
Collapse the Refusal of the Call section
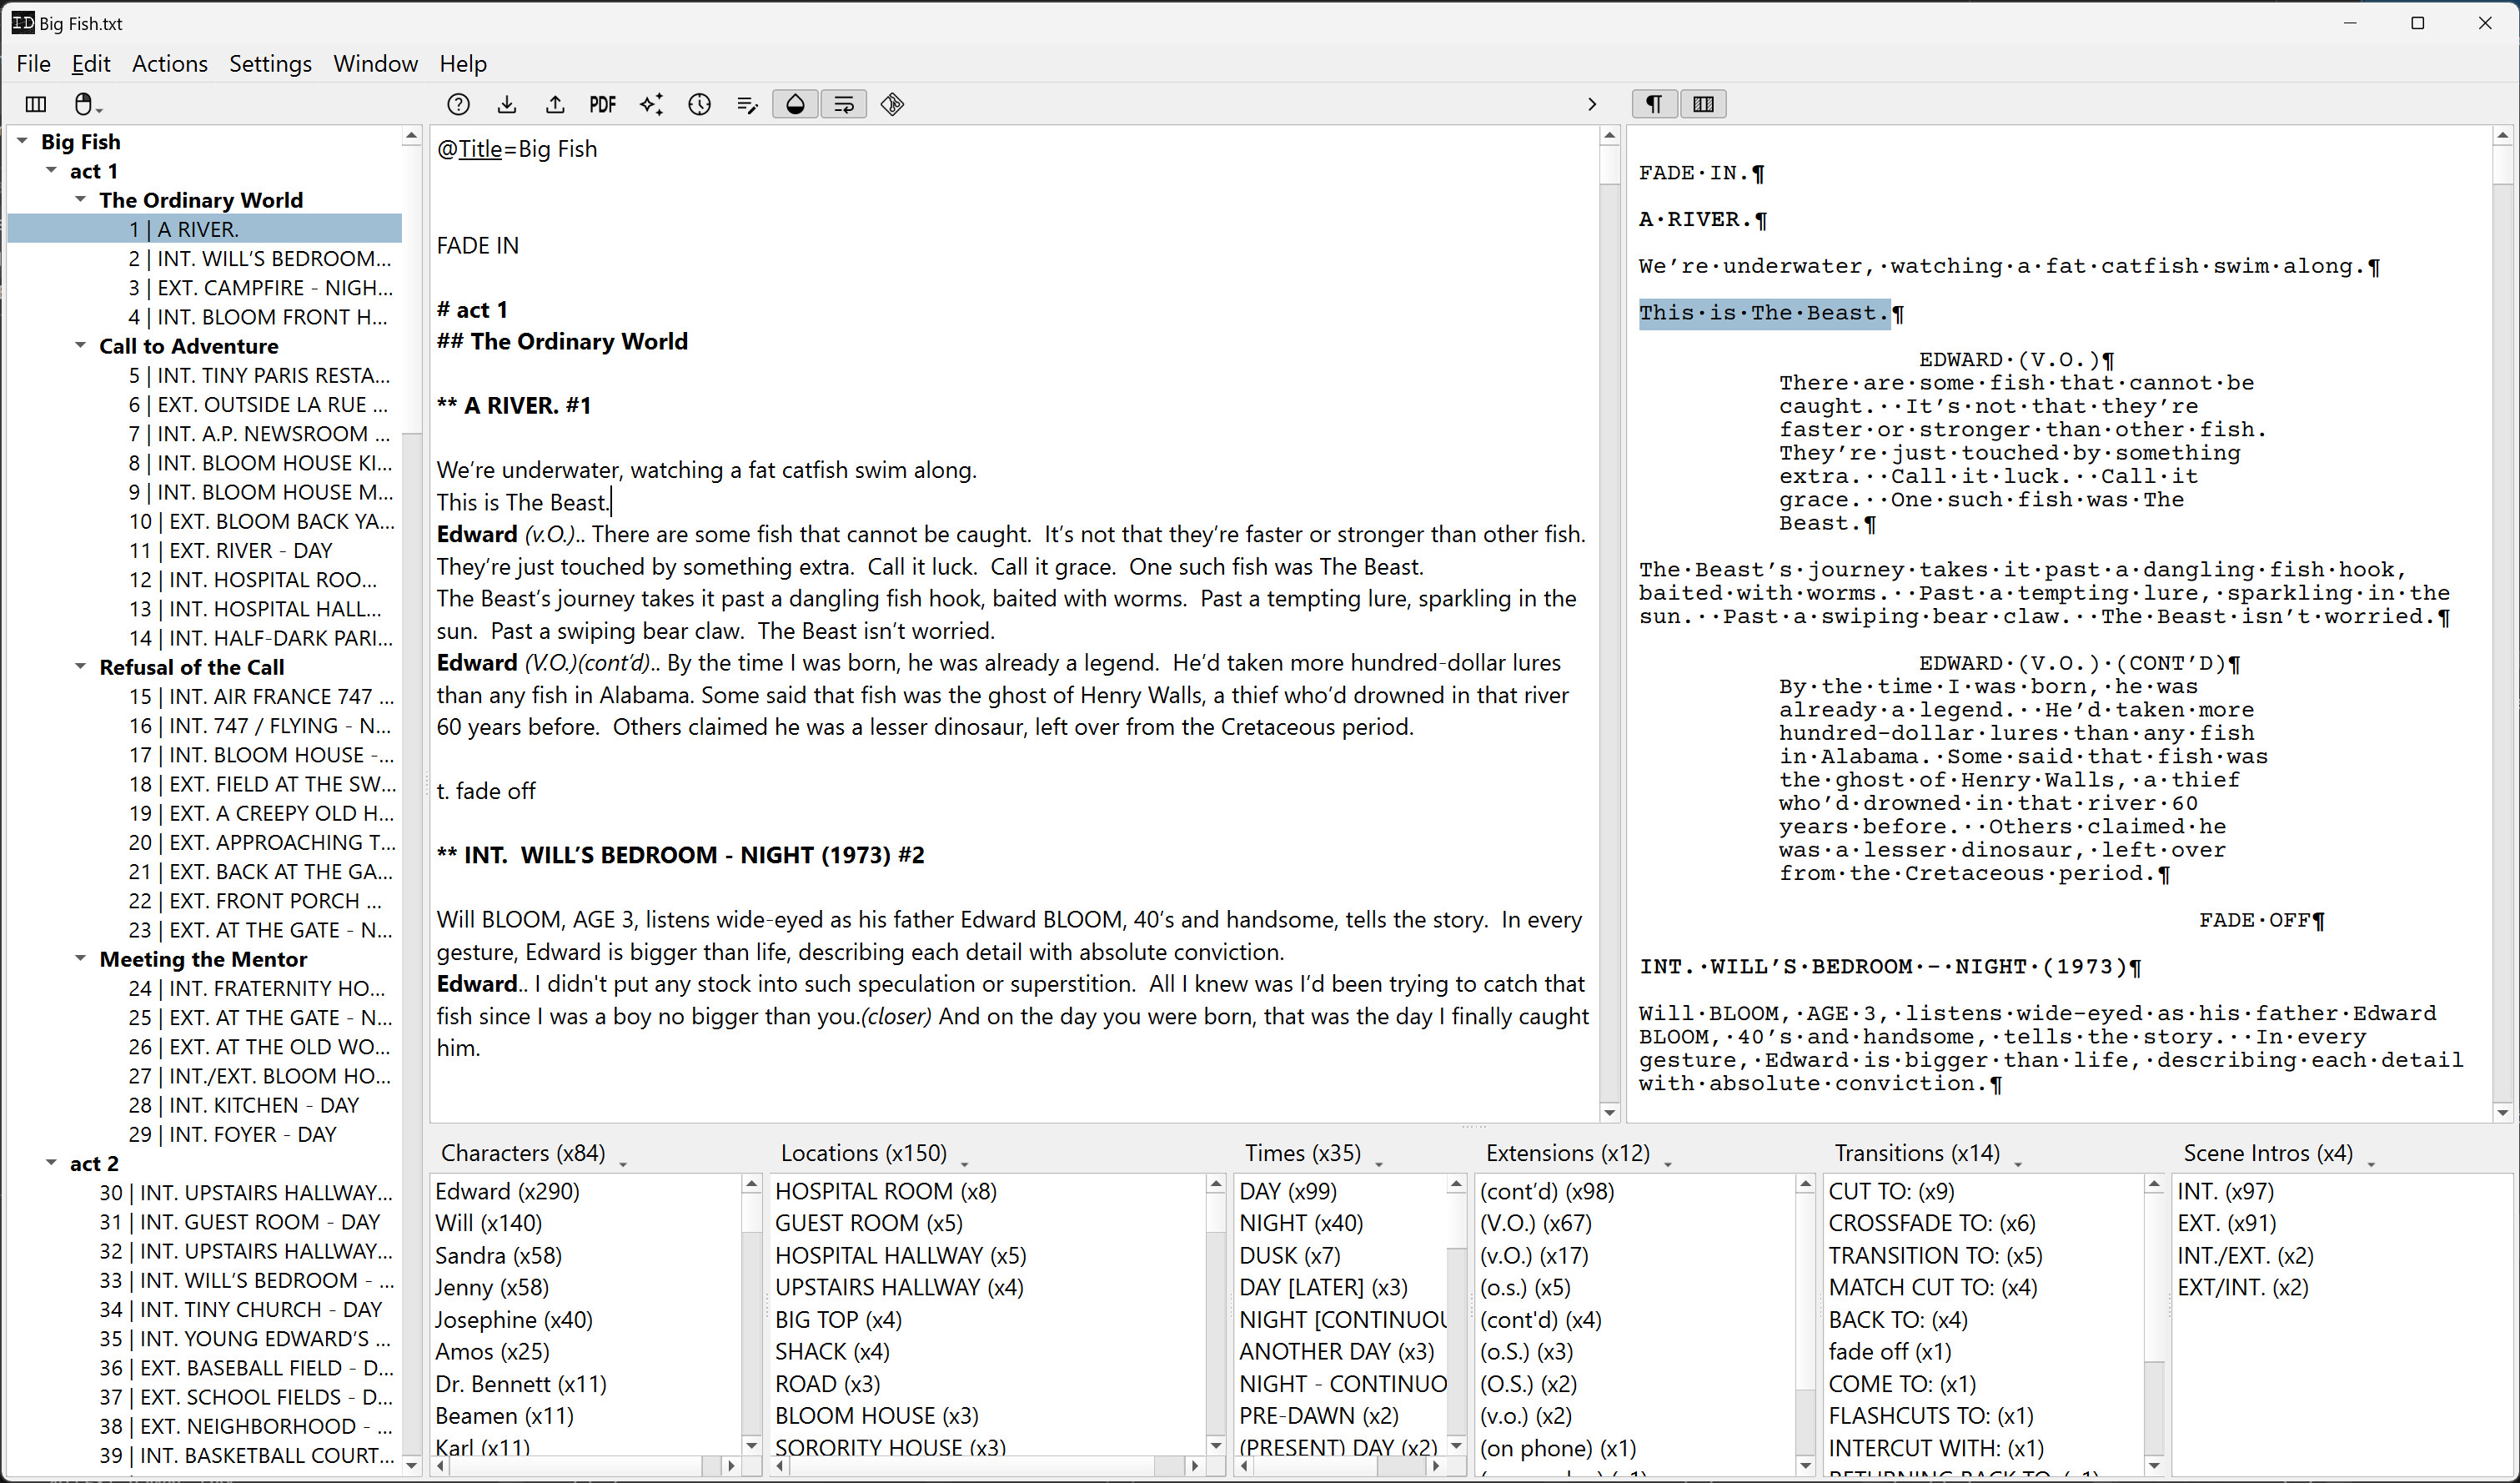click(x=81, y=666)
